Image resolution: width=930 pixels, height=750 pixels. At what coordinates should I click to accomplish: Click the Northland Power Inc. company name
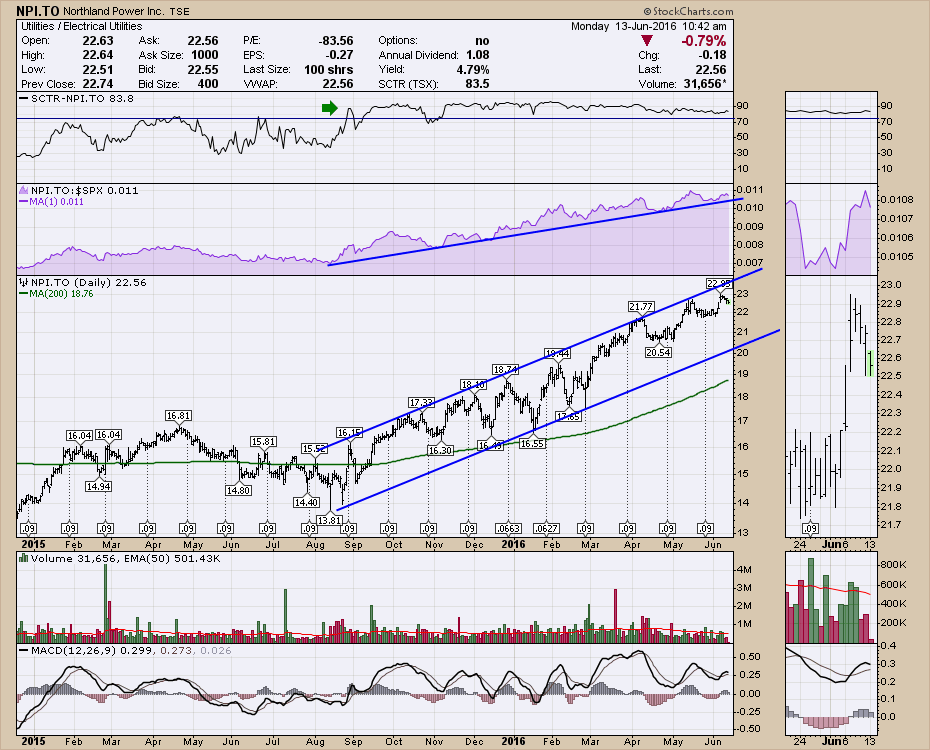(114, 11)
